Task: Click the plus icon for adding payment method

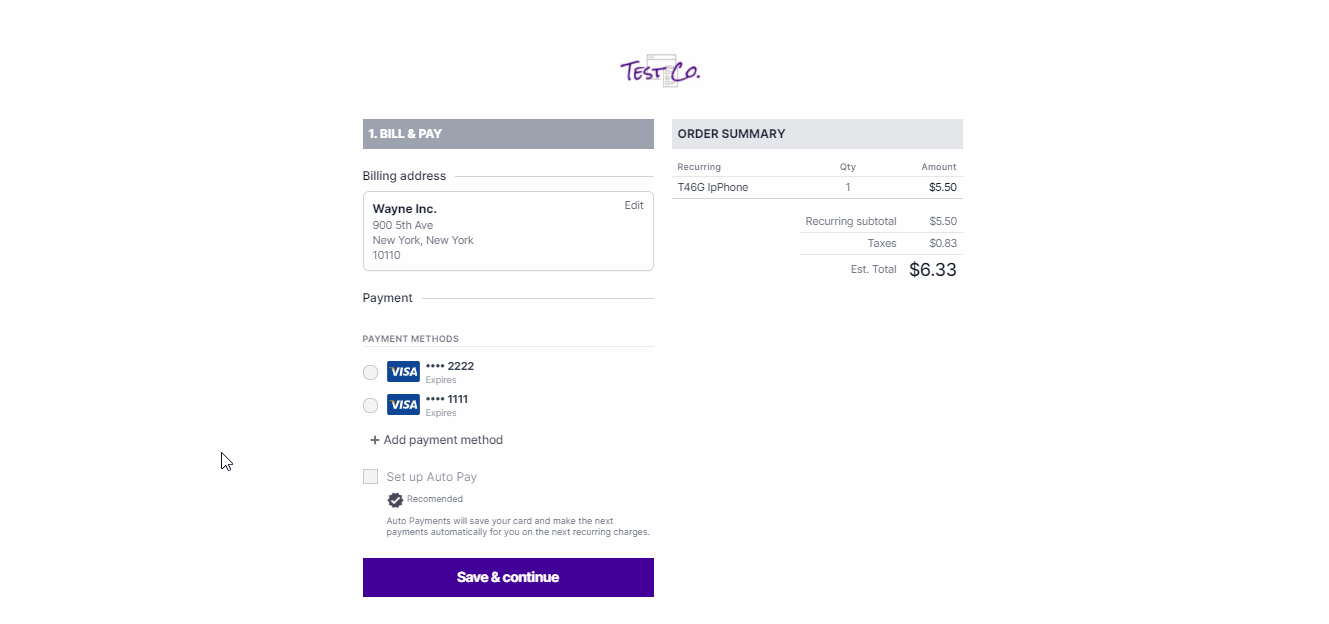Action: coord(375,440)
